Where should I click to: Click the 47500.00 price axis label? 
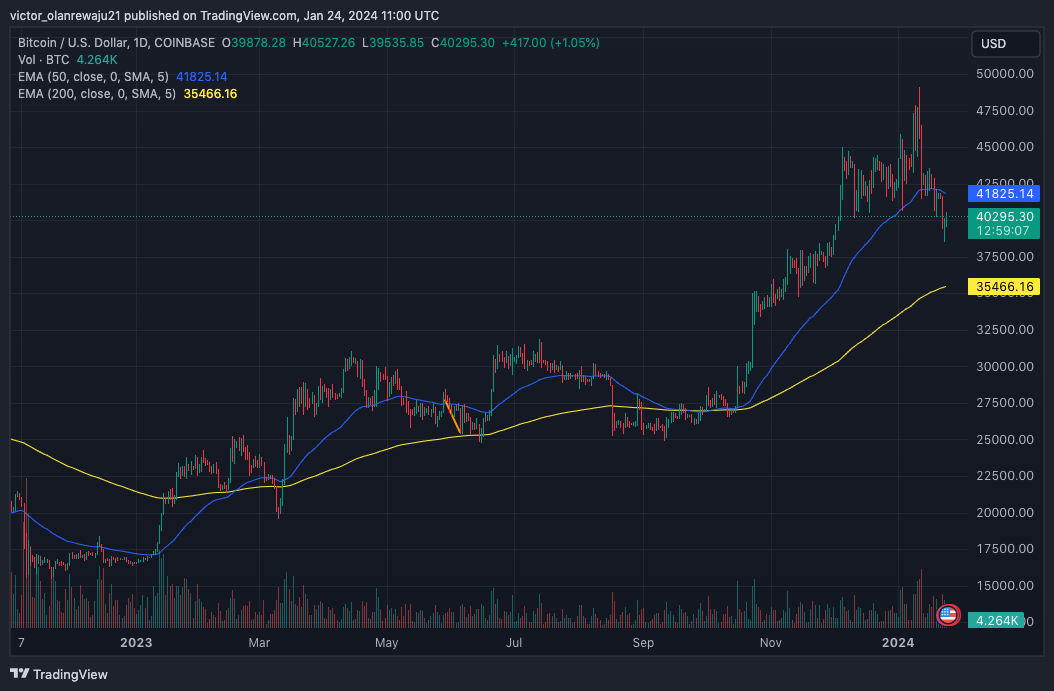point(1005,110)
